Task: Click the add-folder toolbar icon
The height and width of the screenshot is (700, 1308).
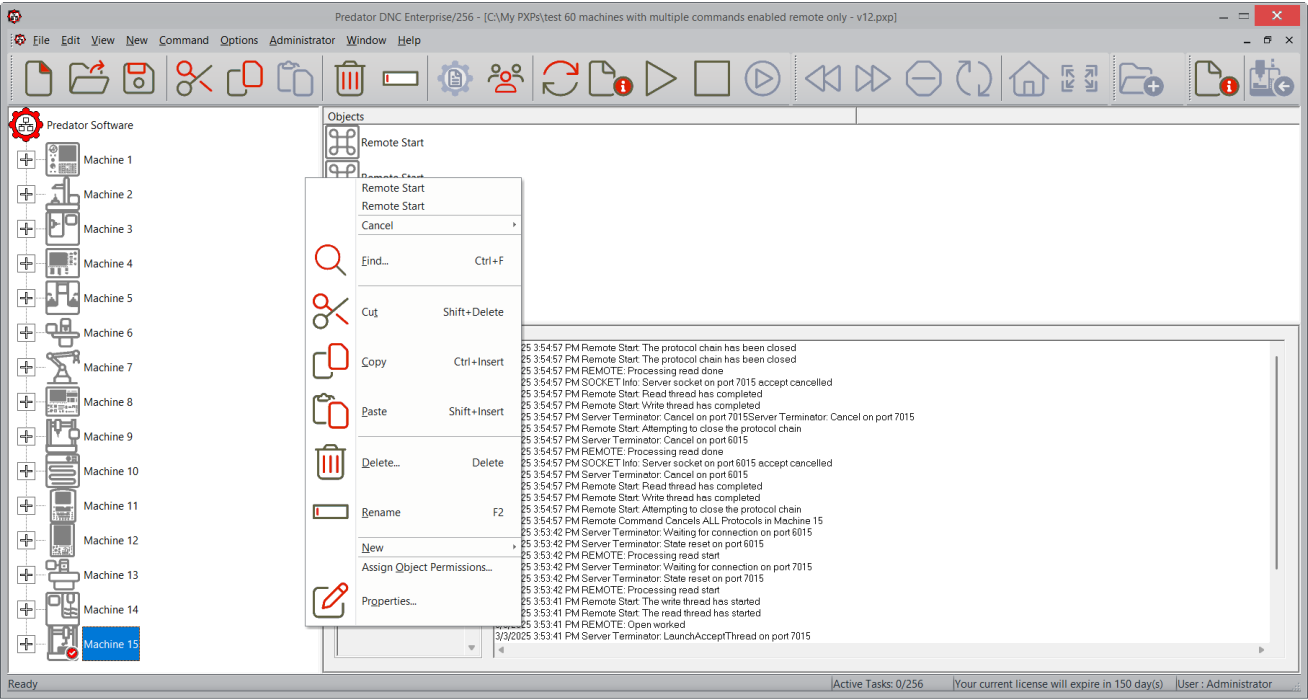Action: point(1141,78)
